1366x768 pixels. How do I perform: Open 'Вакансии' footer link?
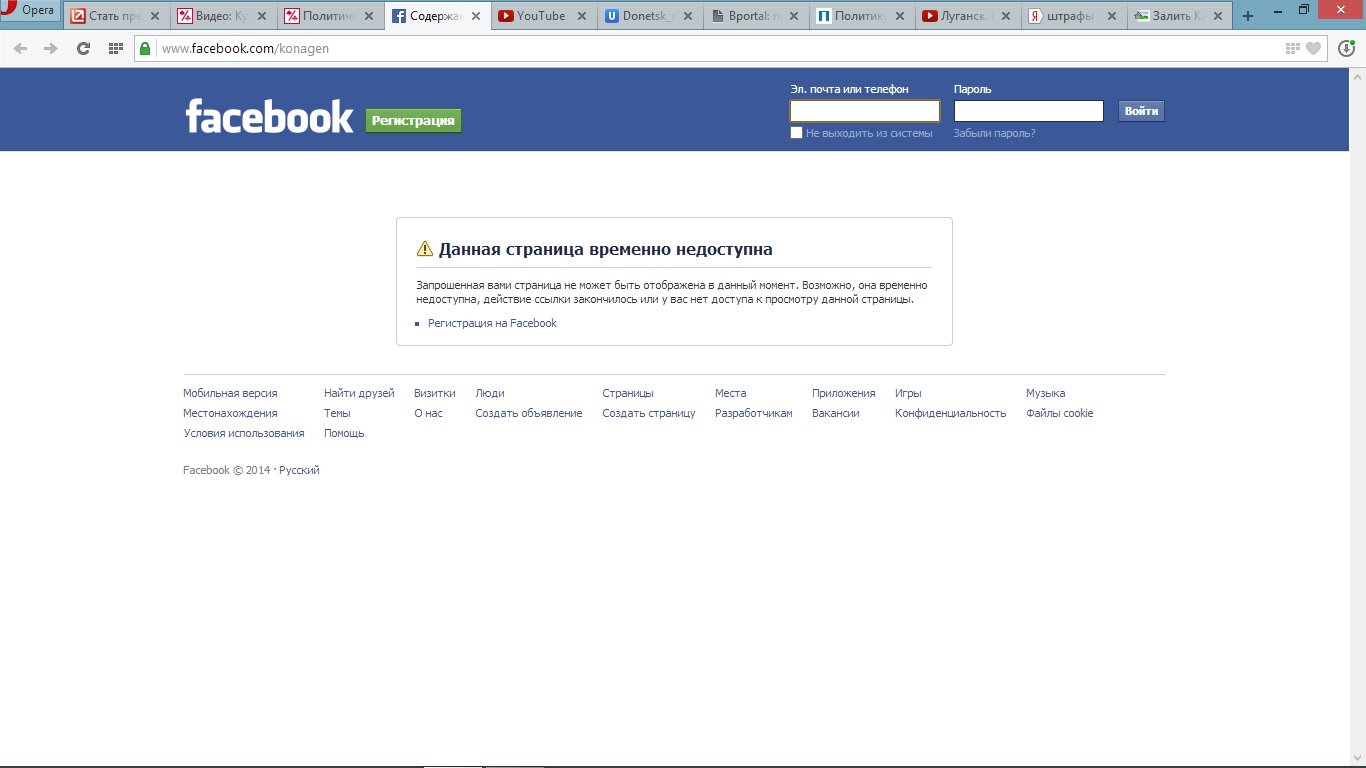[x=836, y=413]
